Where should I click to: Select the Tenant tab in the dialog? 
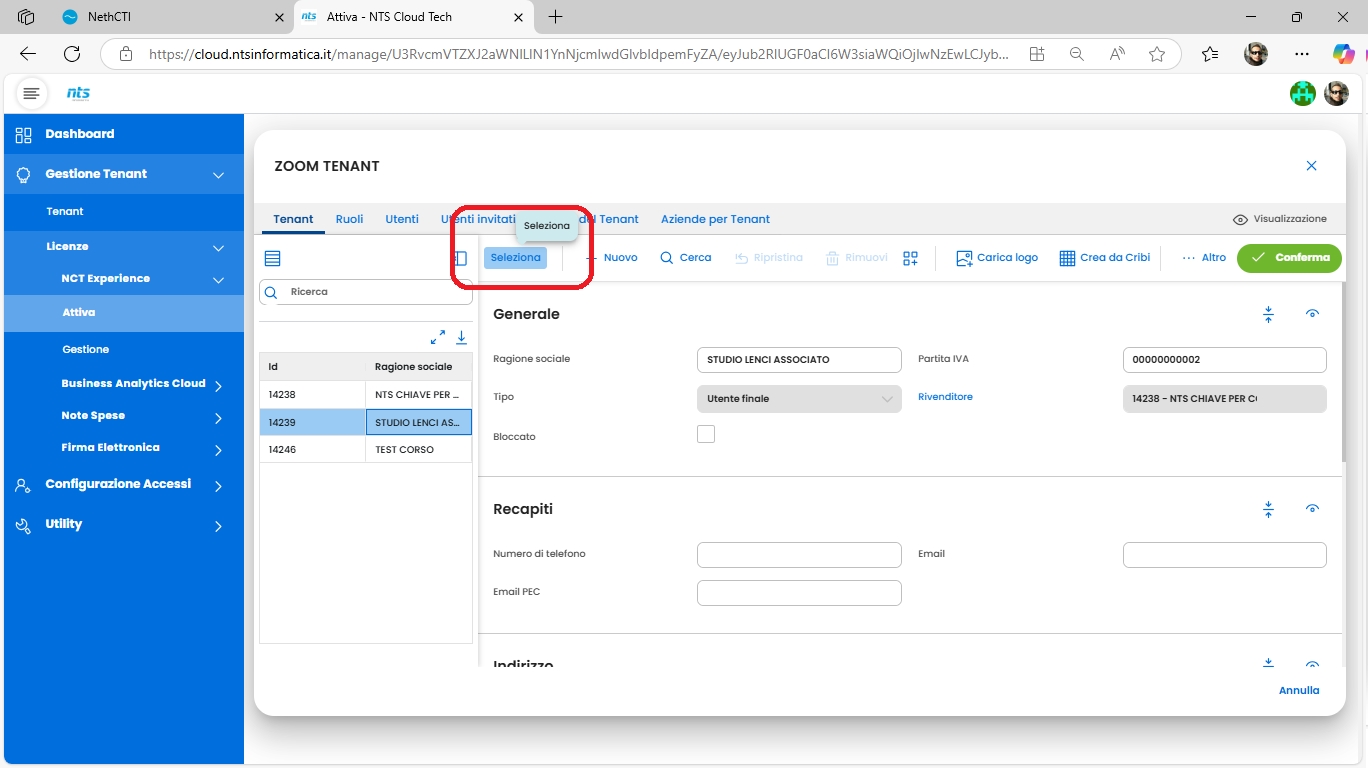click(x=293, y=219)
